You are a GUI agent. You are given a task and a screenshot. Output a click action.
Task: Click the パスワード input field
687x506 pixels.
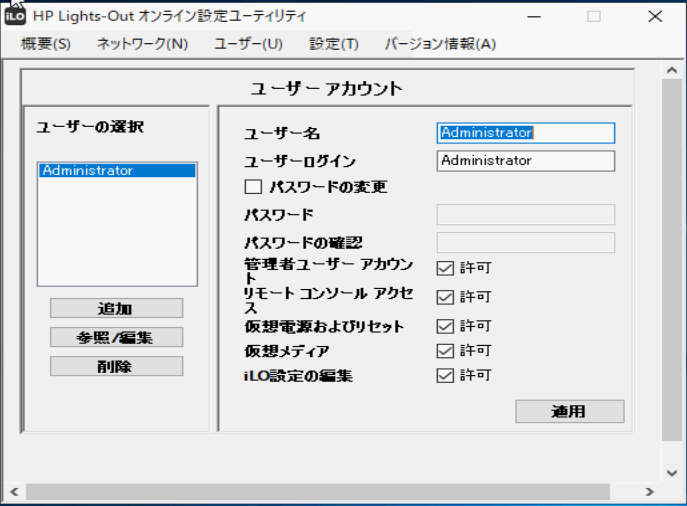[526, 215]
